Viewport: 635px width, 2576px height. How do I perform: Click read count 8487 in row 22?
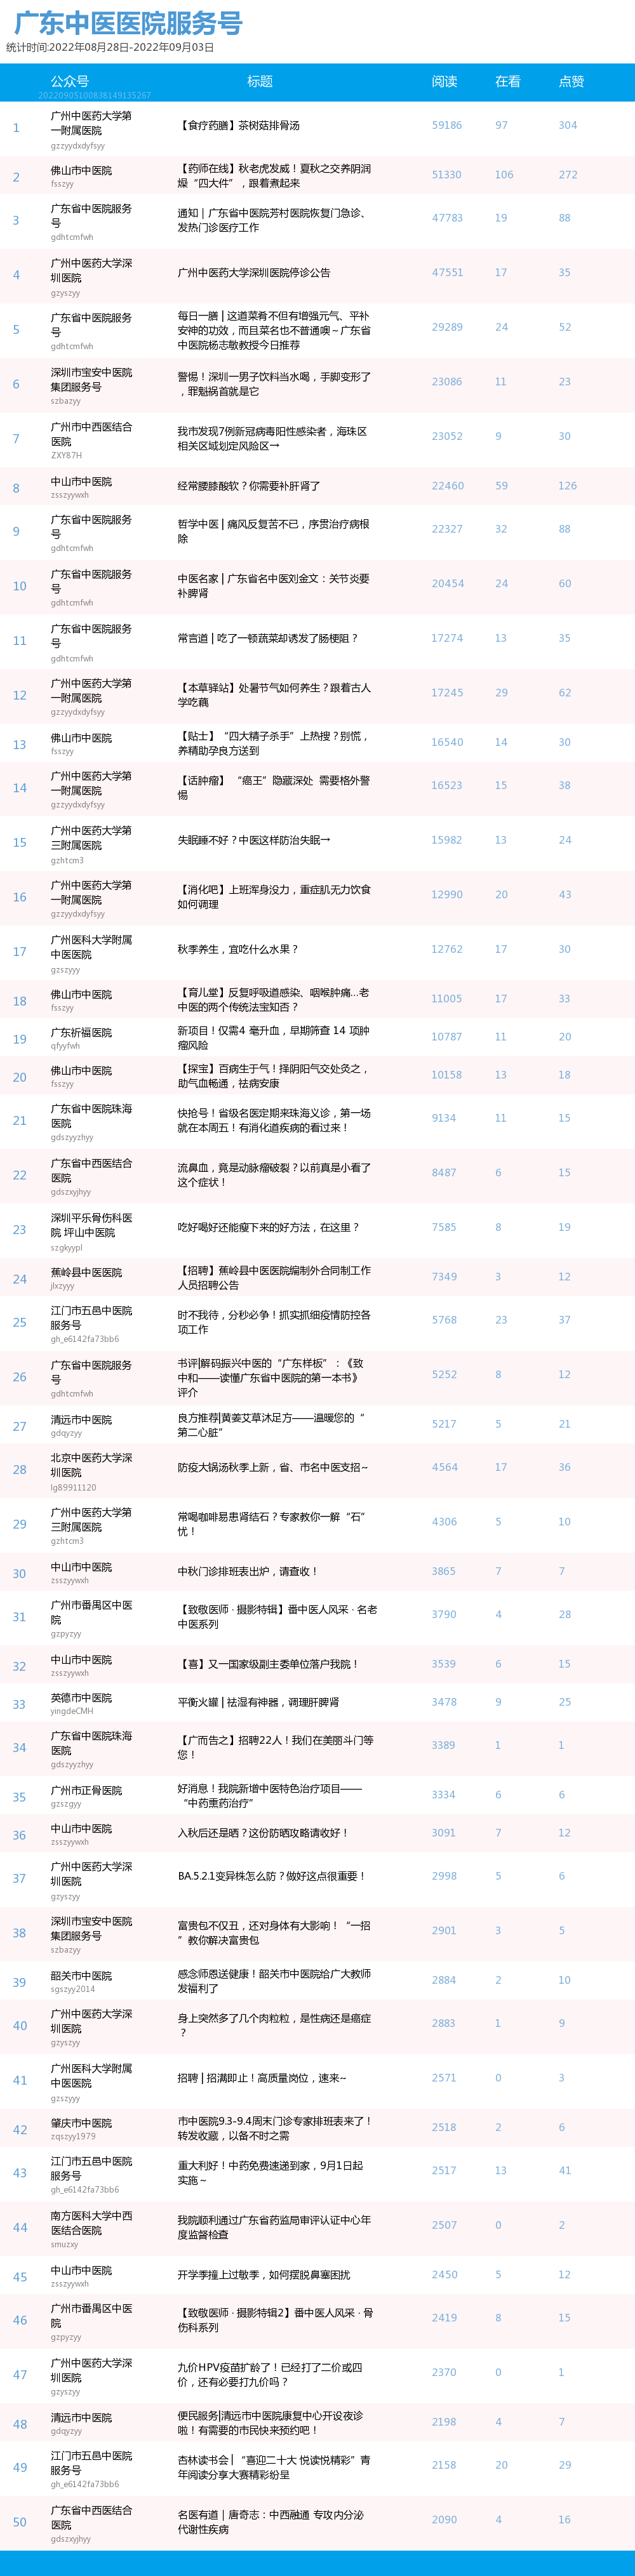(444, 1172)
